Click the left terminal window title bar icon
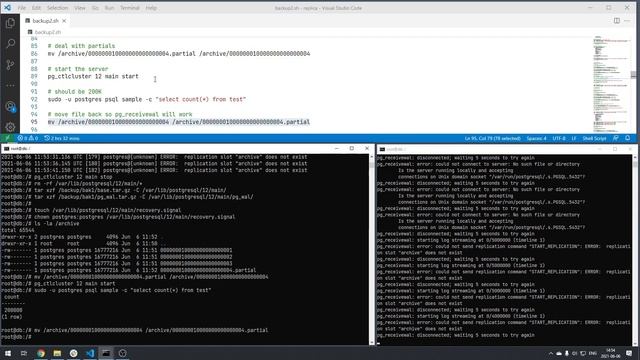Image resolution: width=640 pixels, height=360 pixels. (7, 149)
